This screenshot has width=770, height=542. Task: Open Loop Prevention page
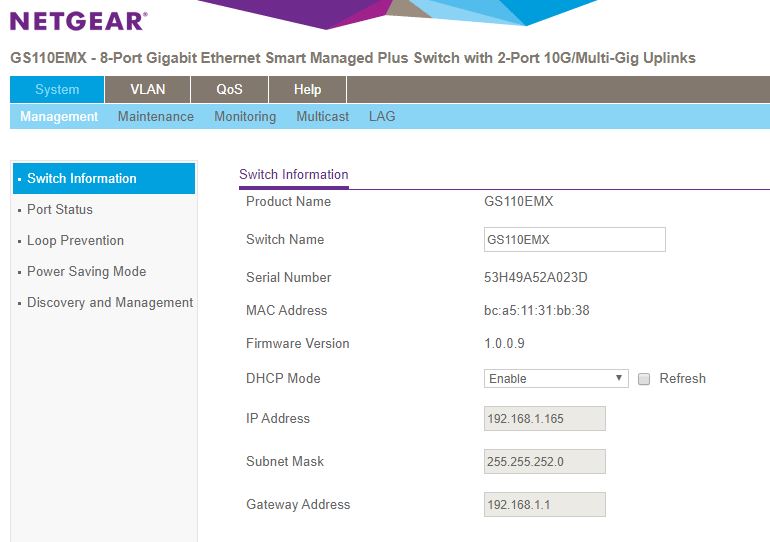tap(75, 241)
